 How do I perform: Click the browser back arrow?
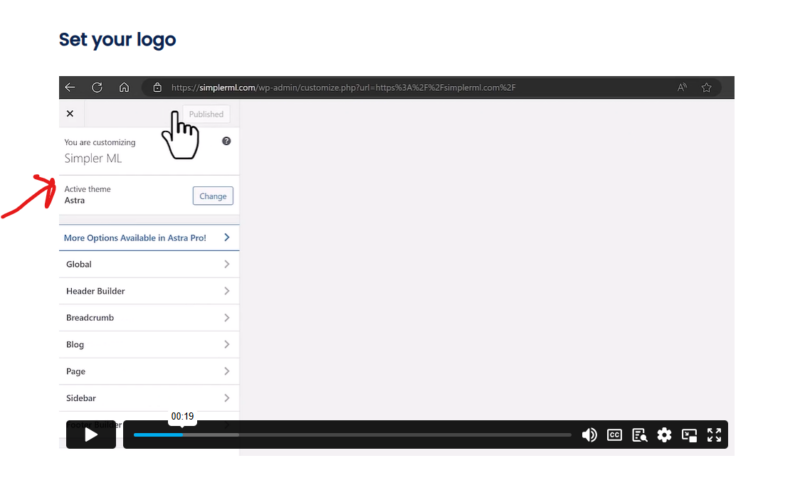coord(70,87)
